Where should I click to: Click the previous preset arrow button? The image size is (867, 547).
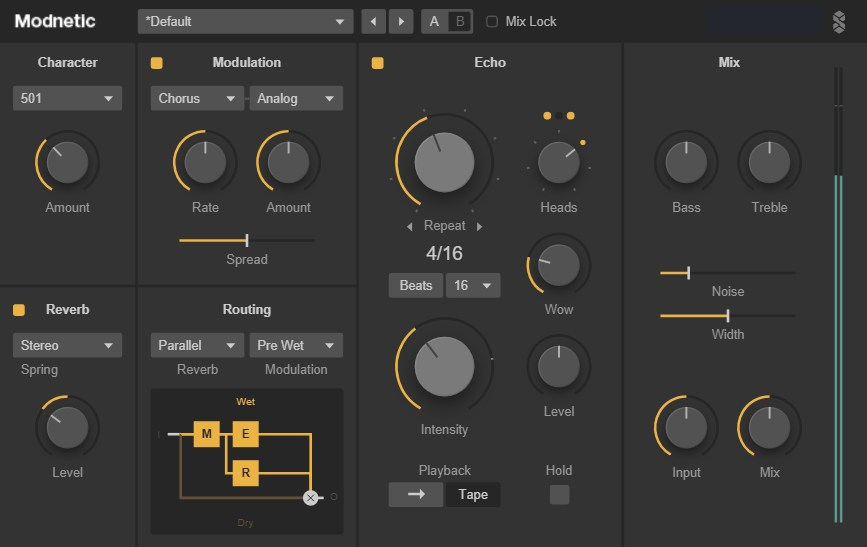coord(374,21)
